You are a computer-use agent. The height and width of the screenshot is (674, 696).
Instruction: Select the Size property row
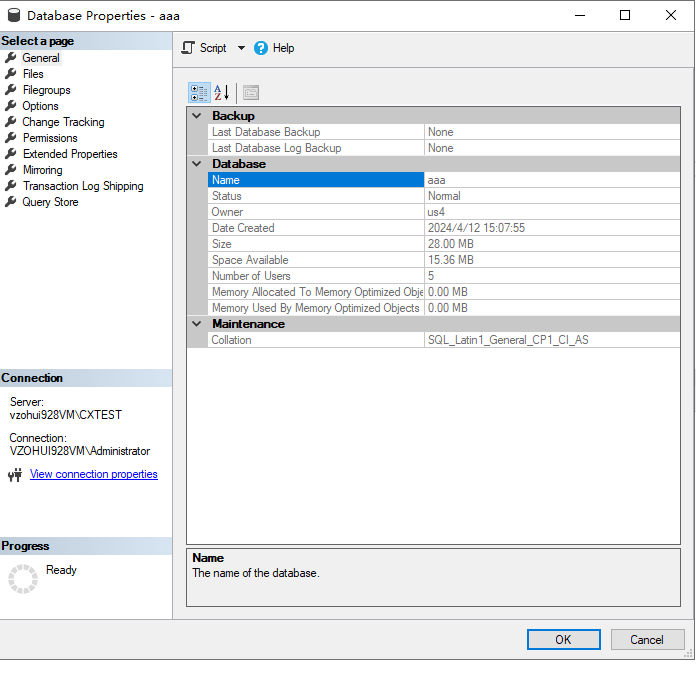coord(444,244)
